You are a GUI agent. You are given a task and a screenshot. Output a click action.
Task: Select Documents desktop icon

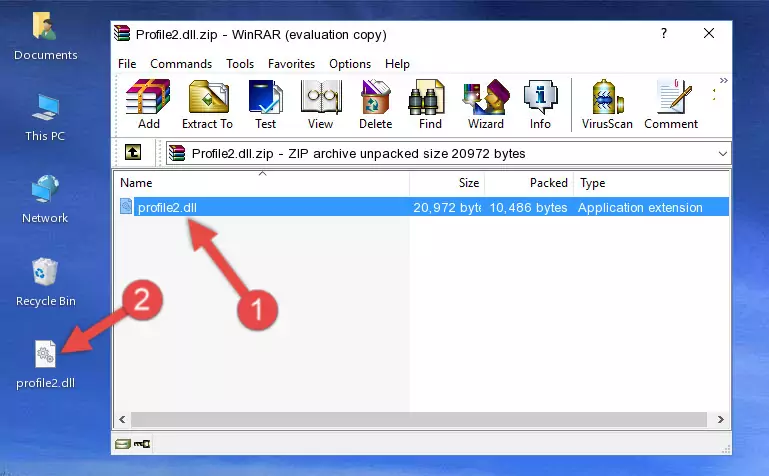pos(45,37)
